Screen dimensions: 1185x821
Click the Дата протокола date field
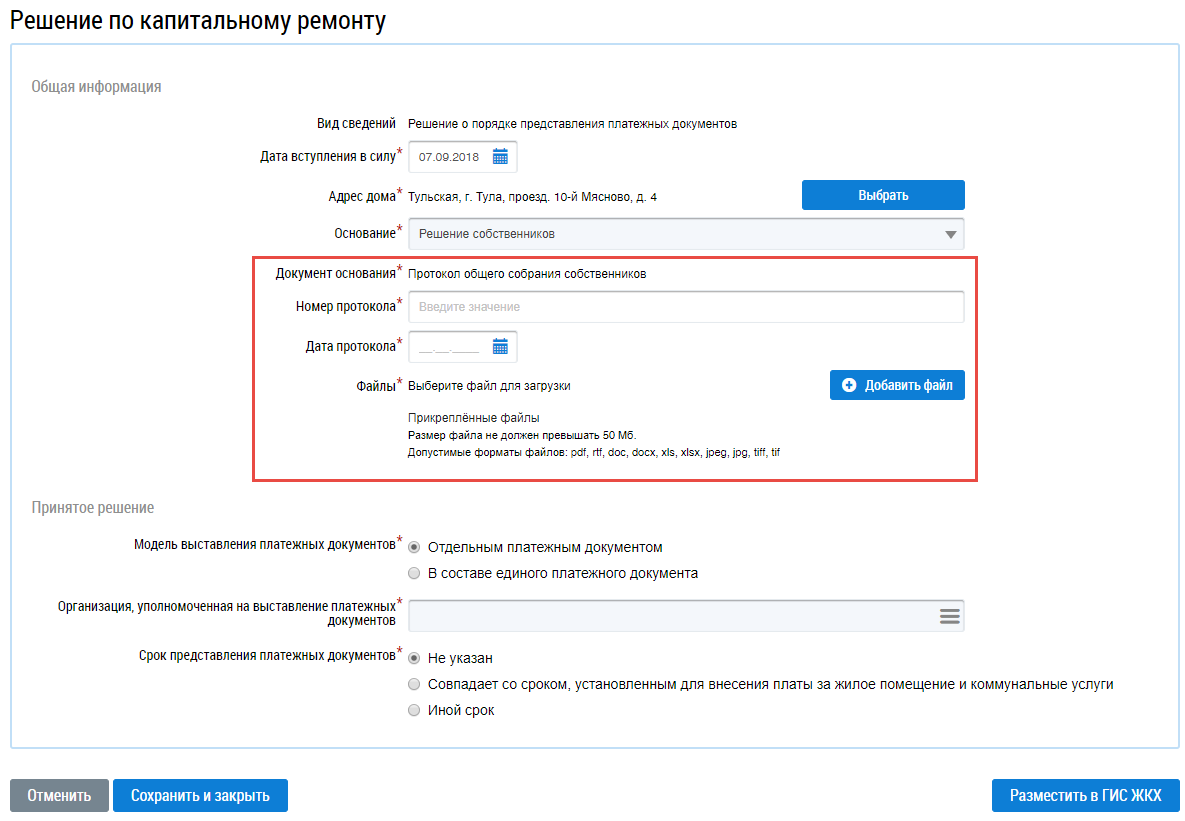pos(450,347)
